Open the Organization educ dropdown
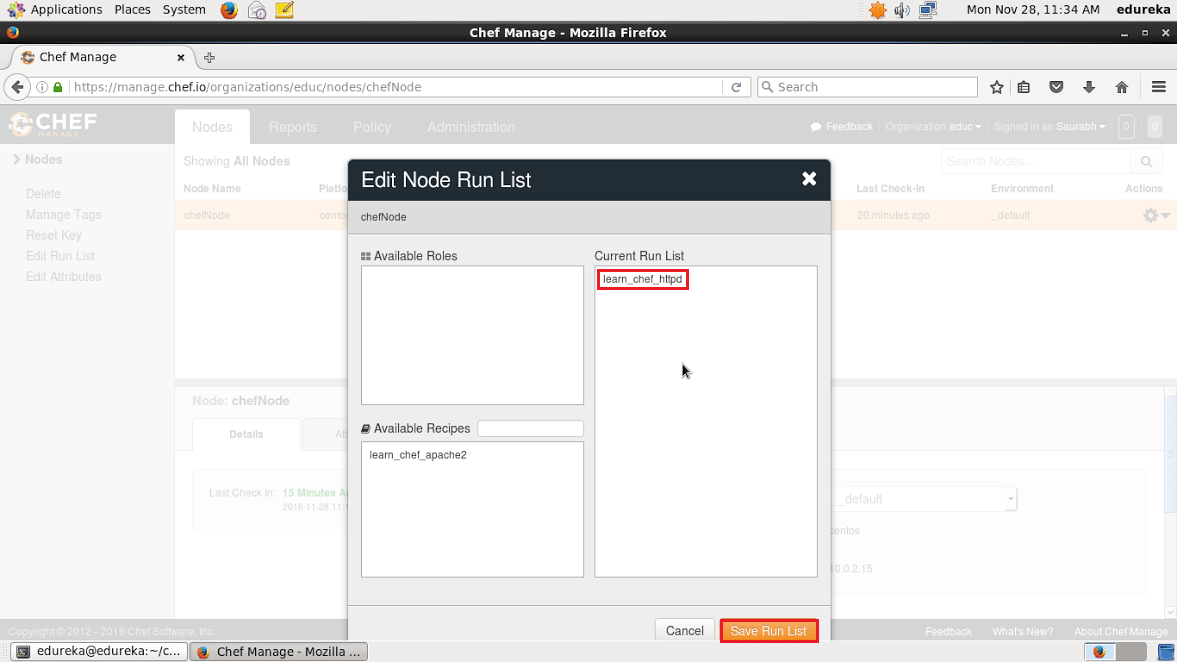 pyautogui.click(x=933, y=127)
